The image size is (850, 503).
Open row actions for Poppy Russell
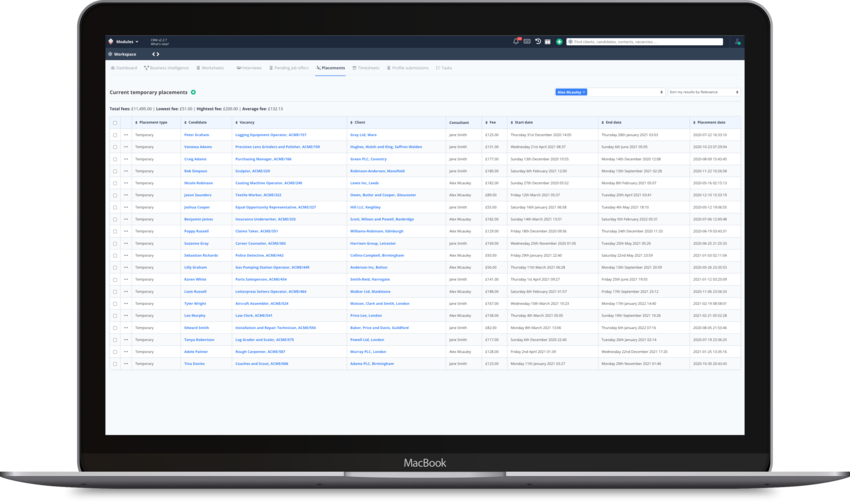(126, 231)
